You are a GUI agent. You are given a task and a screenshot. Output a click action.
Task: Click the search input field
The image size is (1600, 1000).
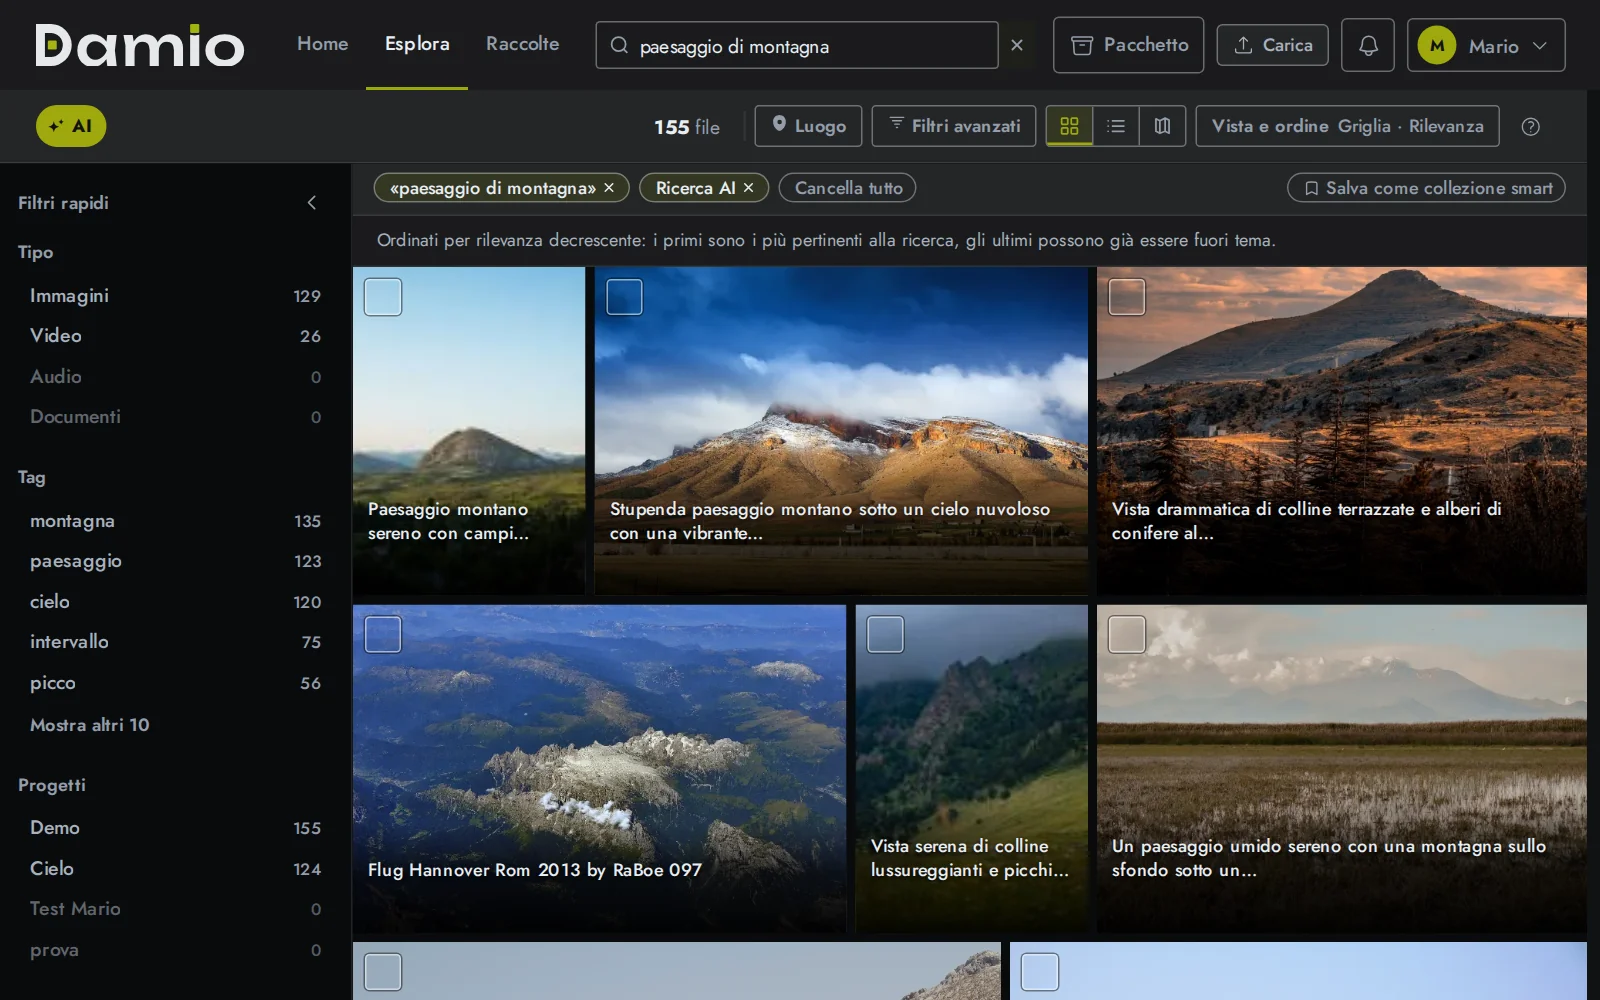click(x=796, y=45)
